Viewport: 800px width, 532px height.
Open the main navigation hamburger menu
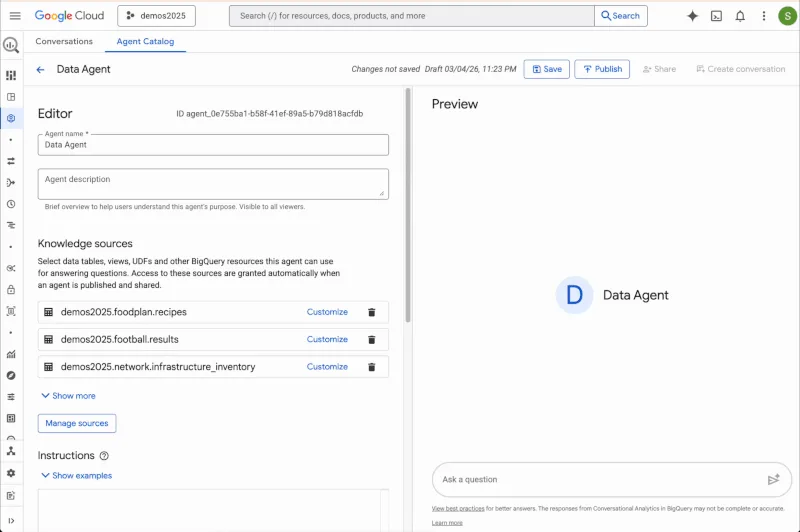(15, 16)
